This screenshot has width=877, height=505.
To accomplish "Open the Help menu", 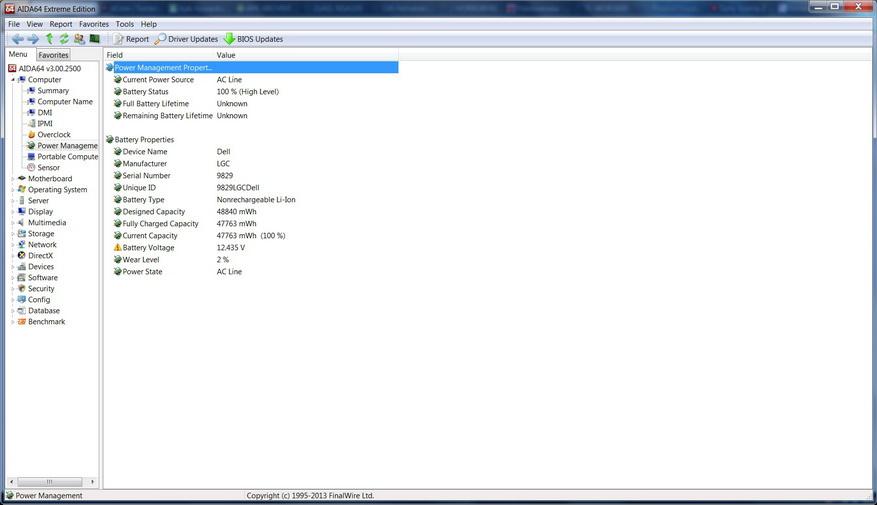I will click(148, 24).
